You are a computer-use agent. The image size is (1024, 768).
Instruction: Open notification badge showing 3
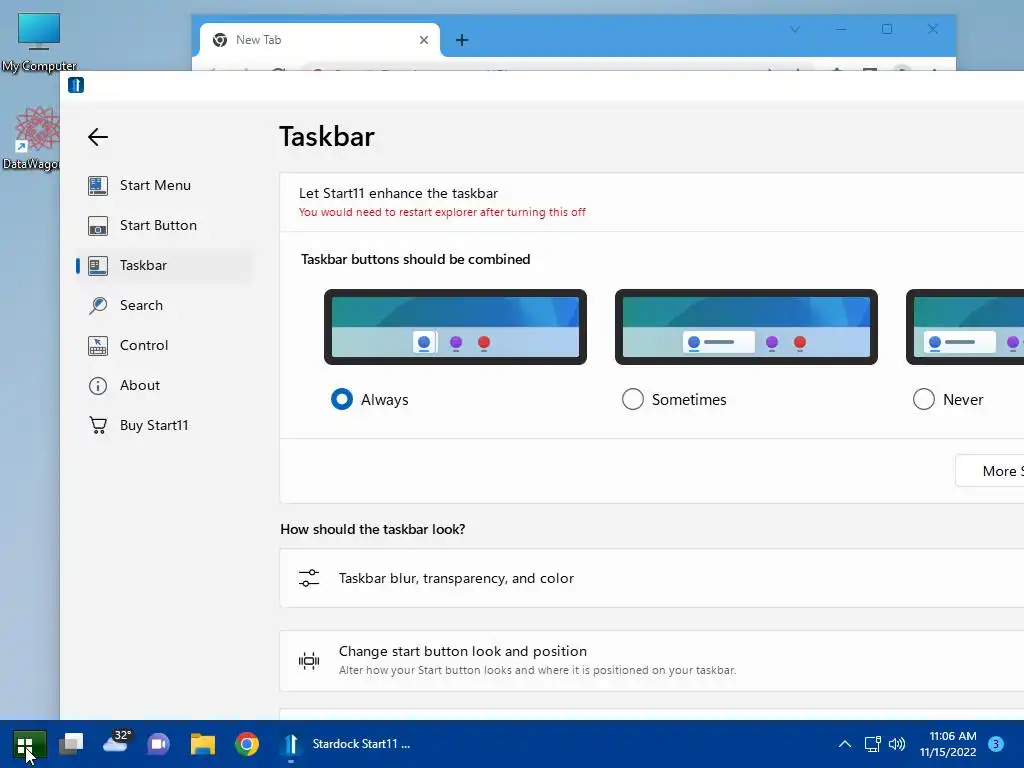coord(996,744)
